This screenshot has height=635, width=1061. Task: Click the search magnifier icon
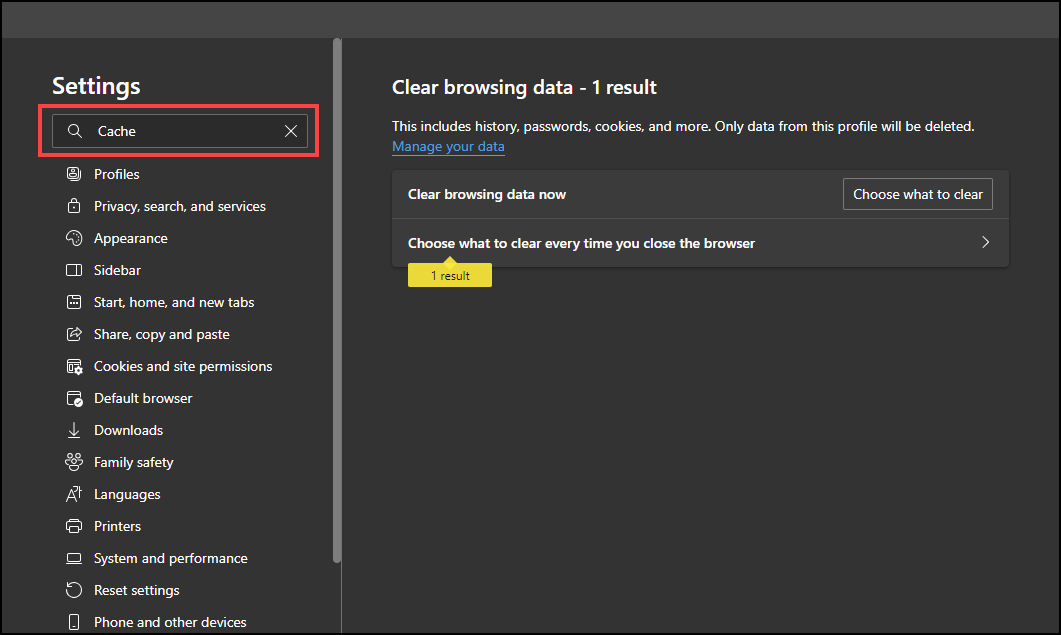point(74,131)
